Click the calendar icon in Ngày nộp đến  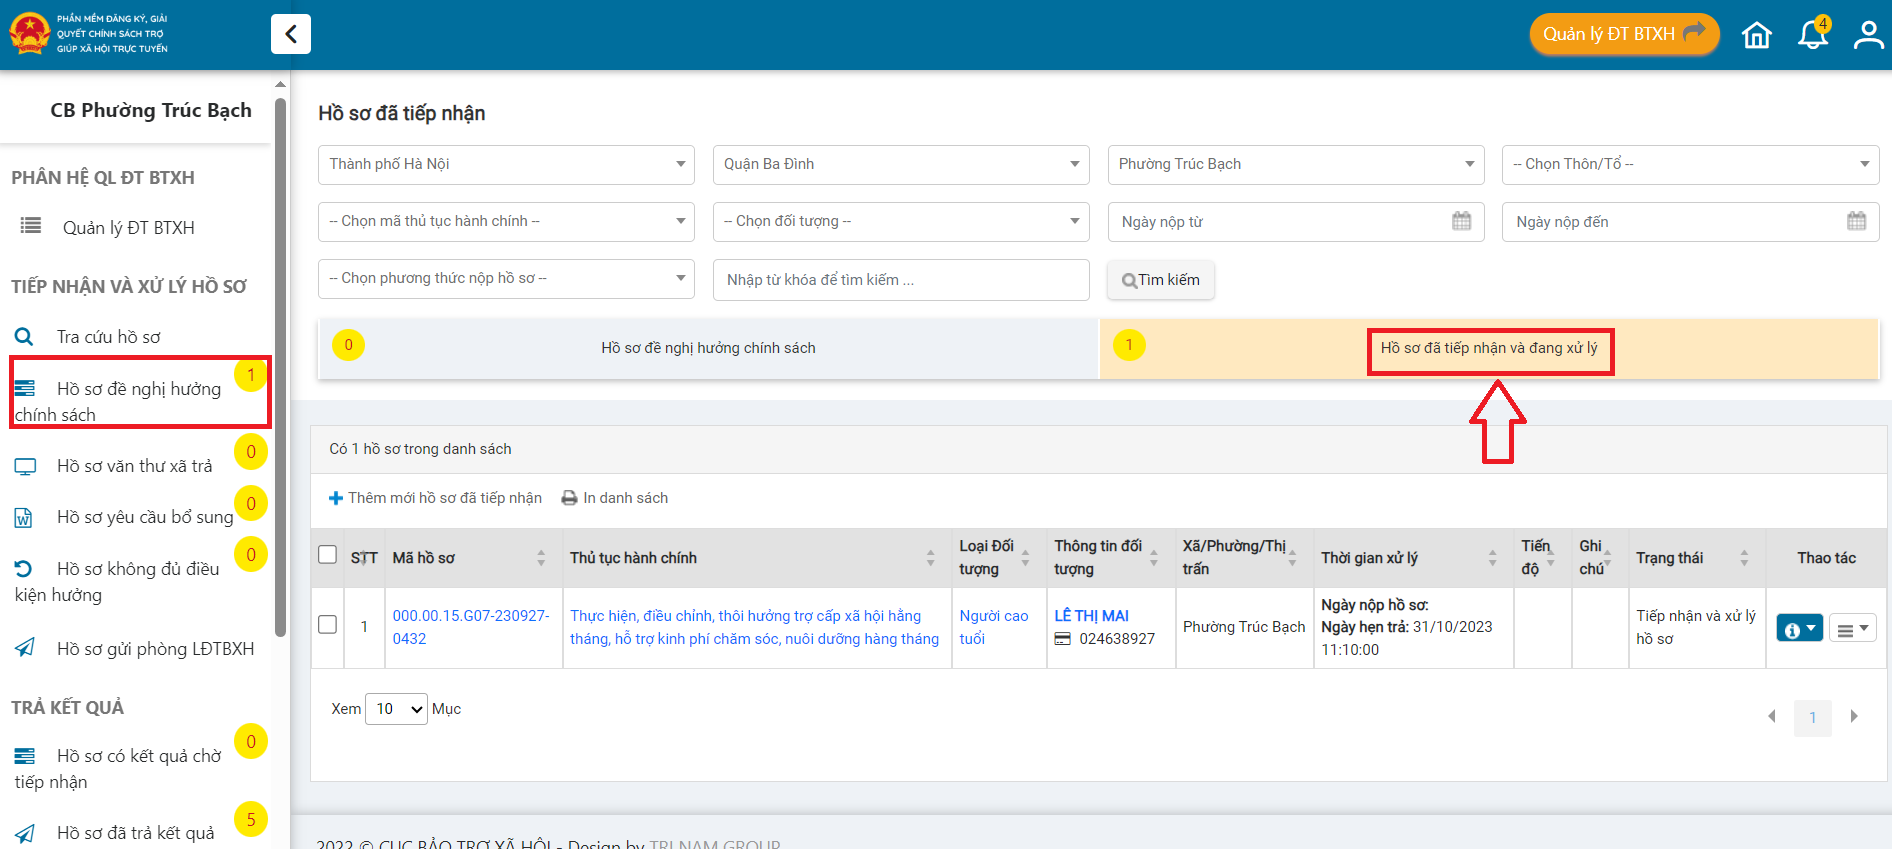click(1856, 222)
